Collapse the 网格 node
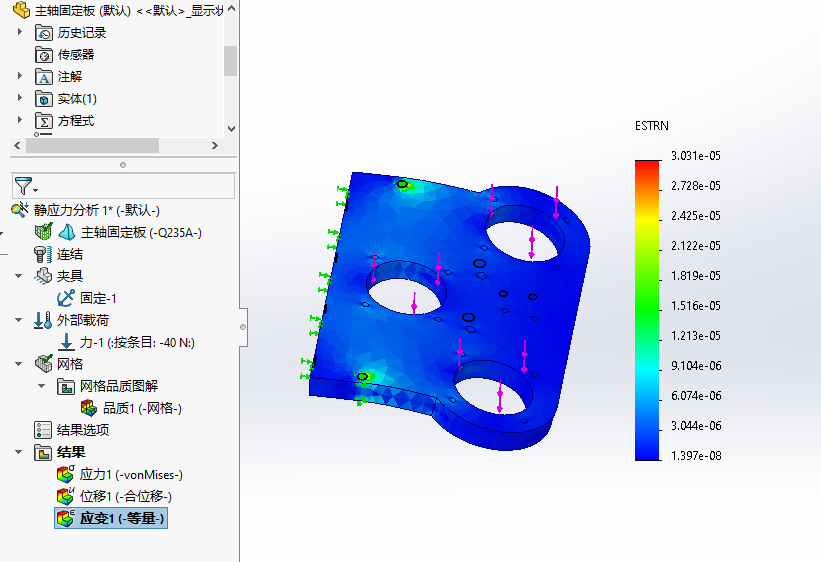 click(x=19, y=364)
